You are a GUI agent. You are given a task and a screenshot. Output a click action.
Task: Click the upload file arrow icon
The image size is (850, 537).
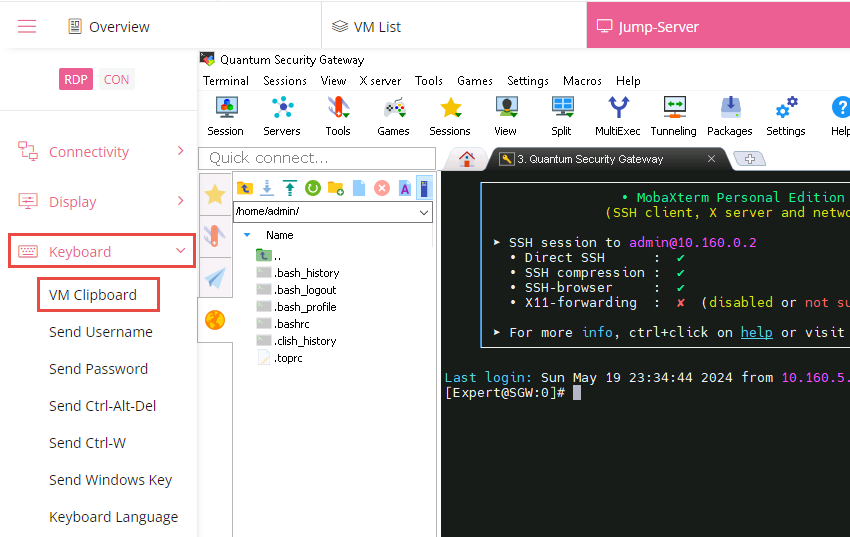pyautogui.click(x=290, y=188)
